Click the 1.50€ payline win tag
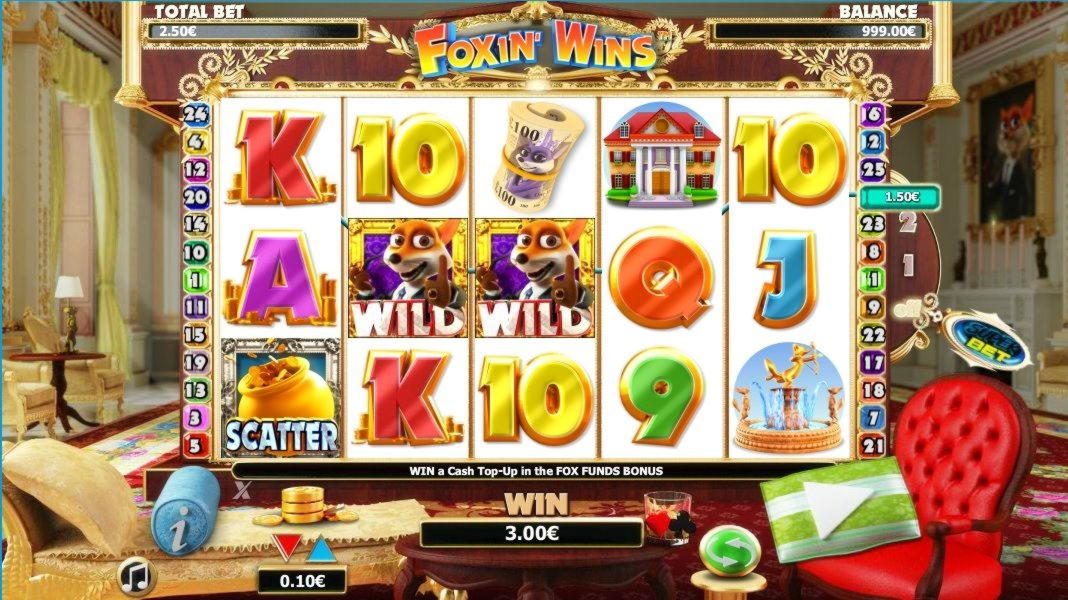1068x600 pixels. tap(900, 197)
